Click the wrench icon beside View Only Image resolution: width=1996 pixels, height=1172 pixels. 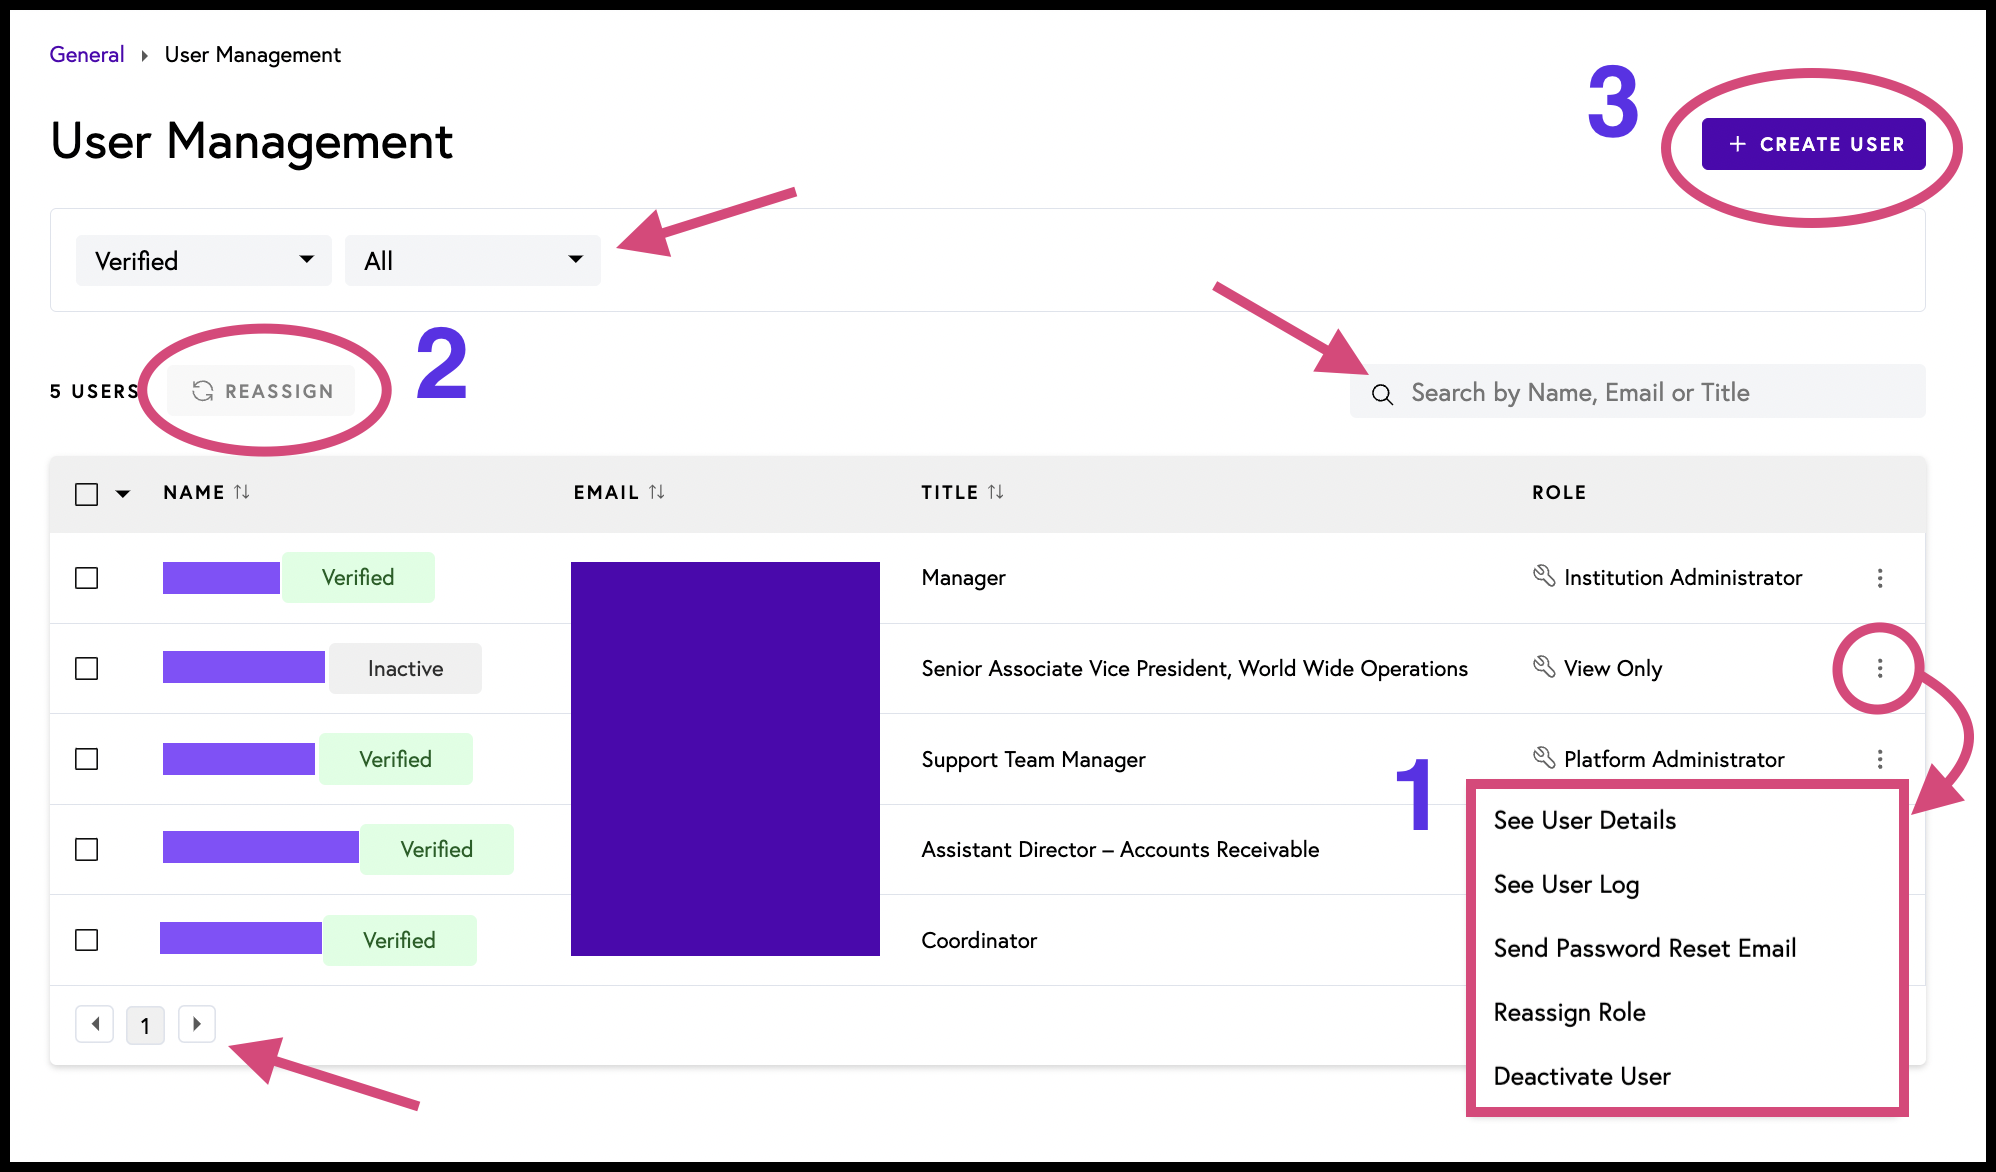coord(1544,667)
